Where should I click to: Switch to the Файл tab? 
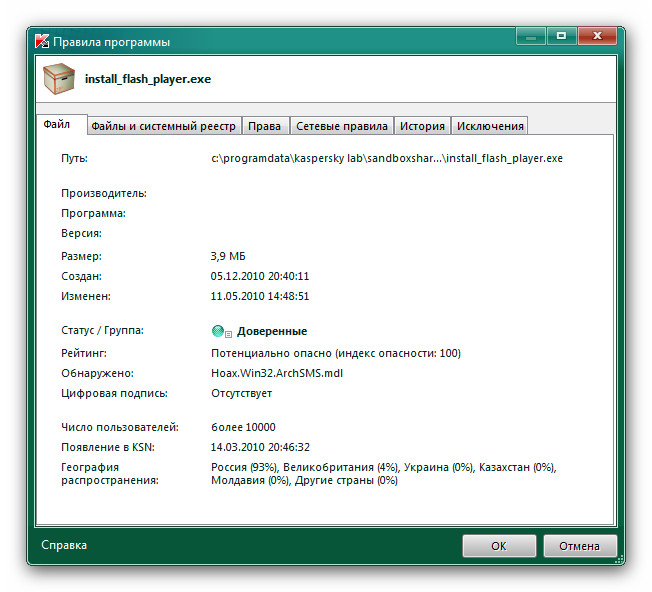point(57,125)
